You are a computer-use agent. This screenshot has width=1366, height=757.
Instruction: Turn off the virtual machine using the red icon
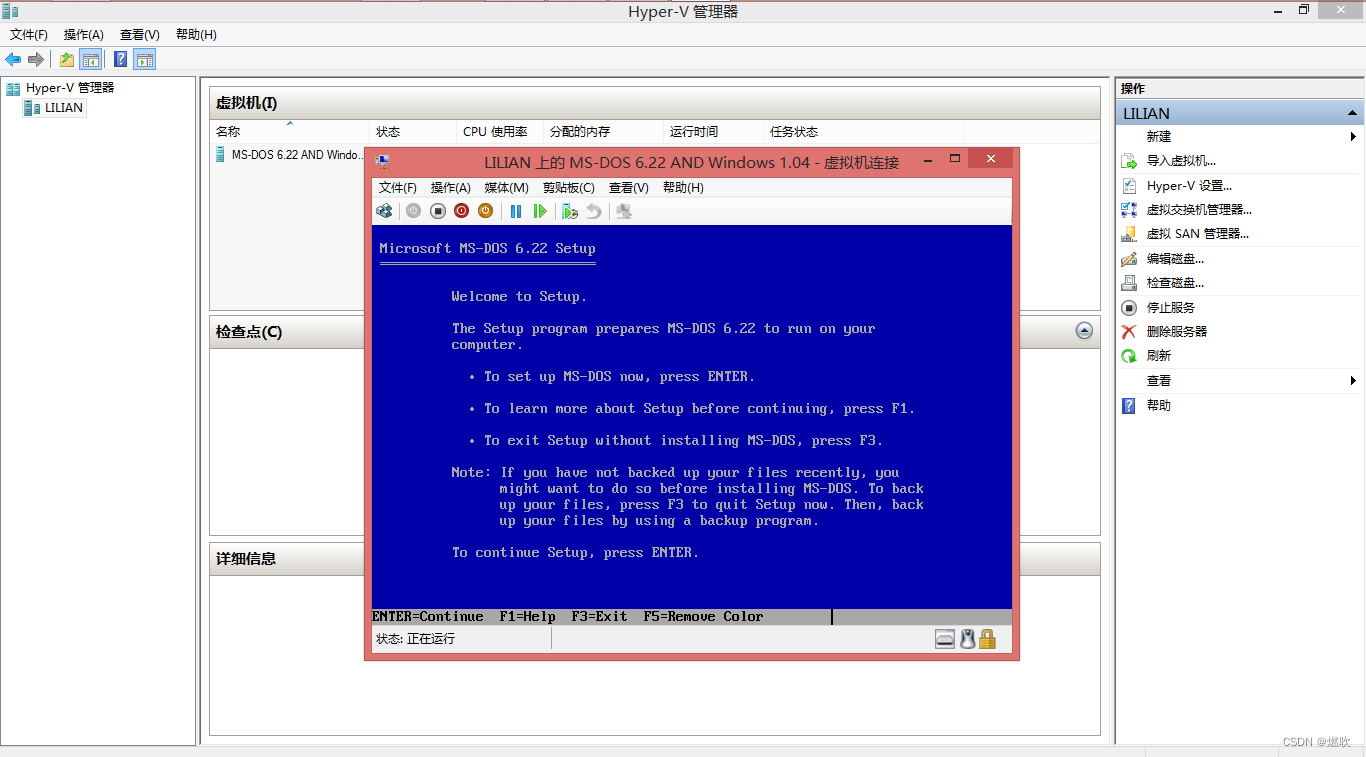click(x=461, y=211)
